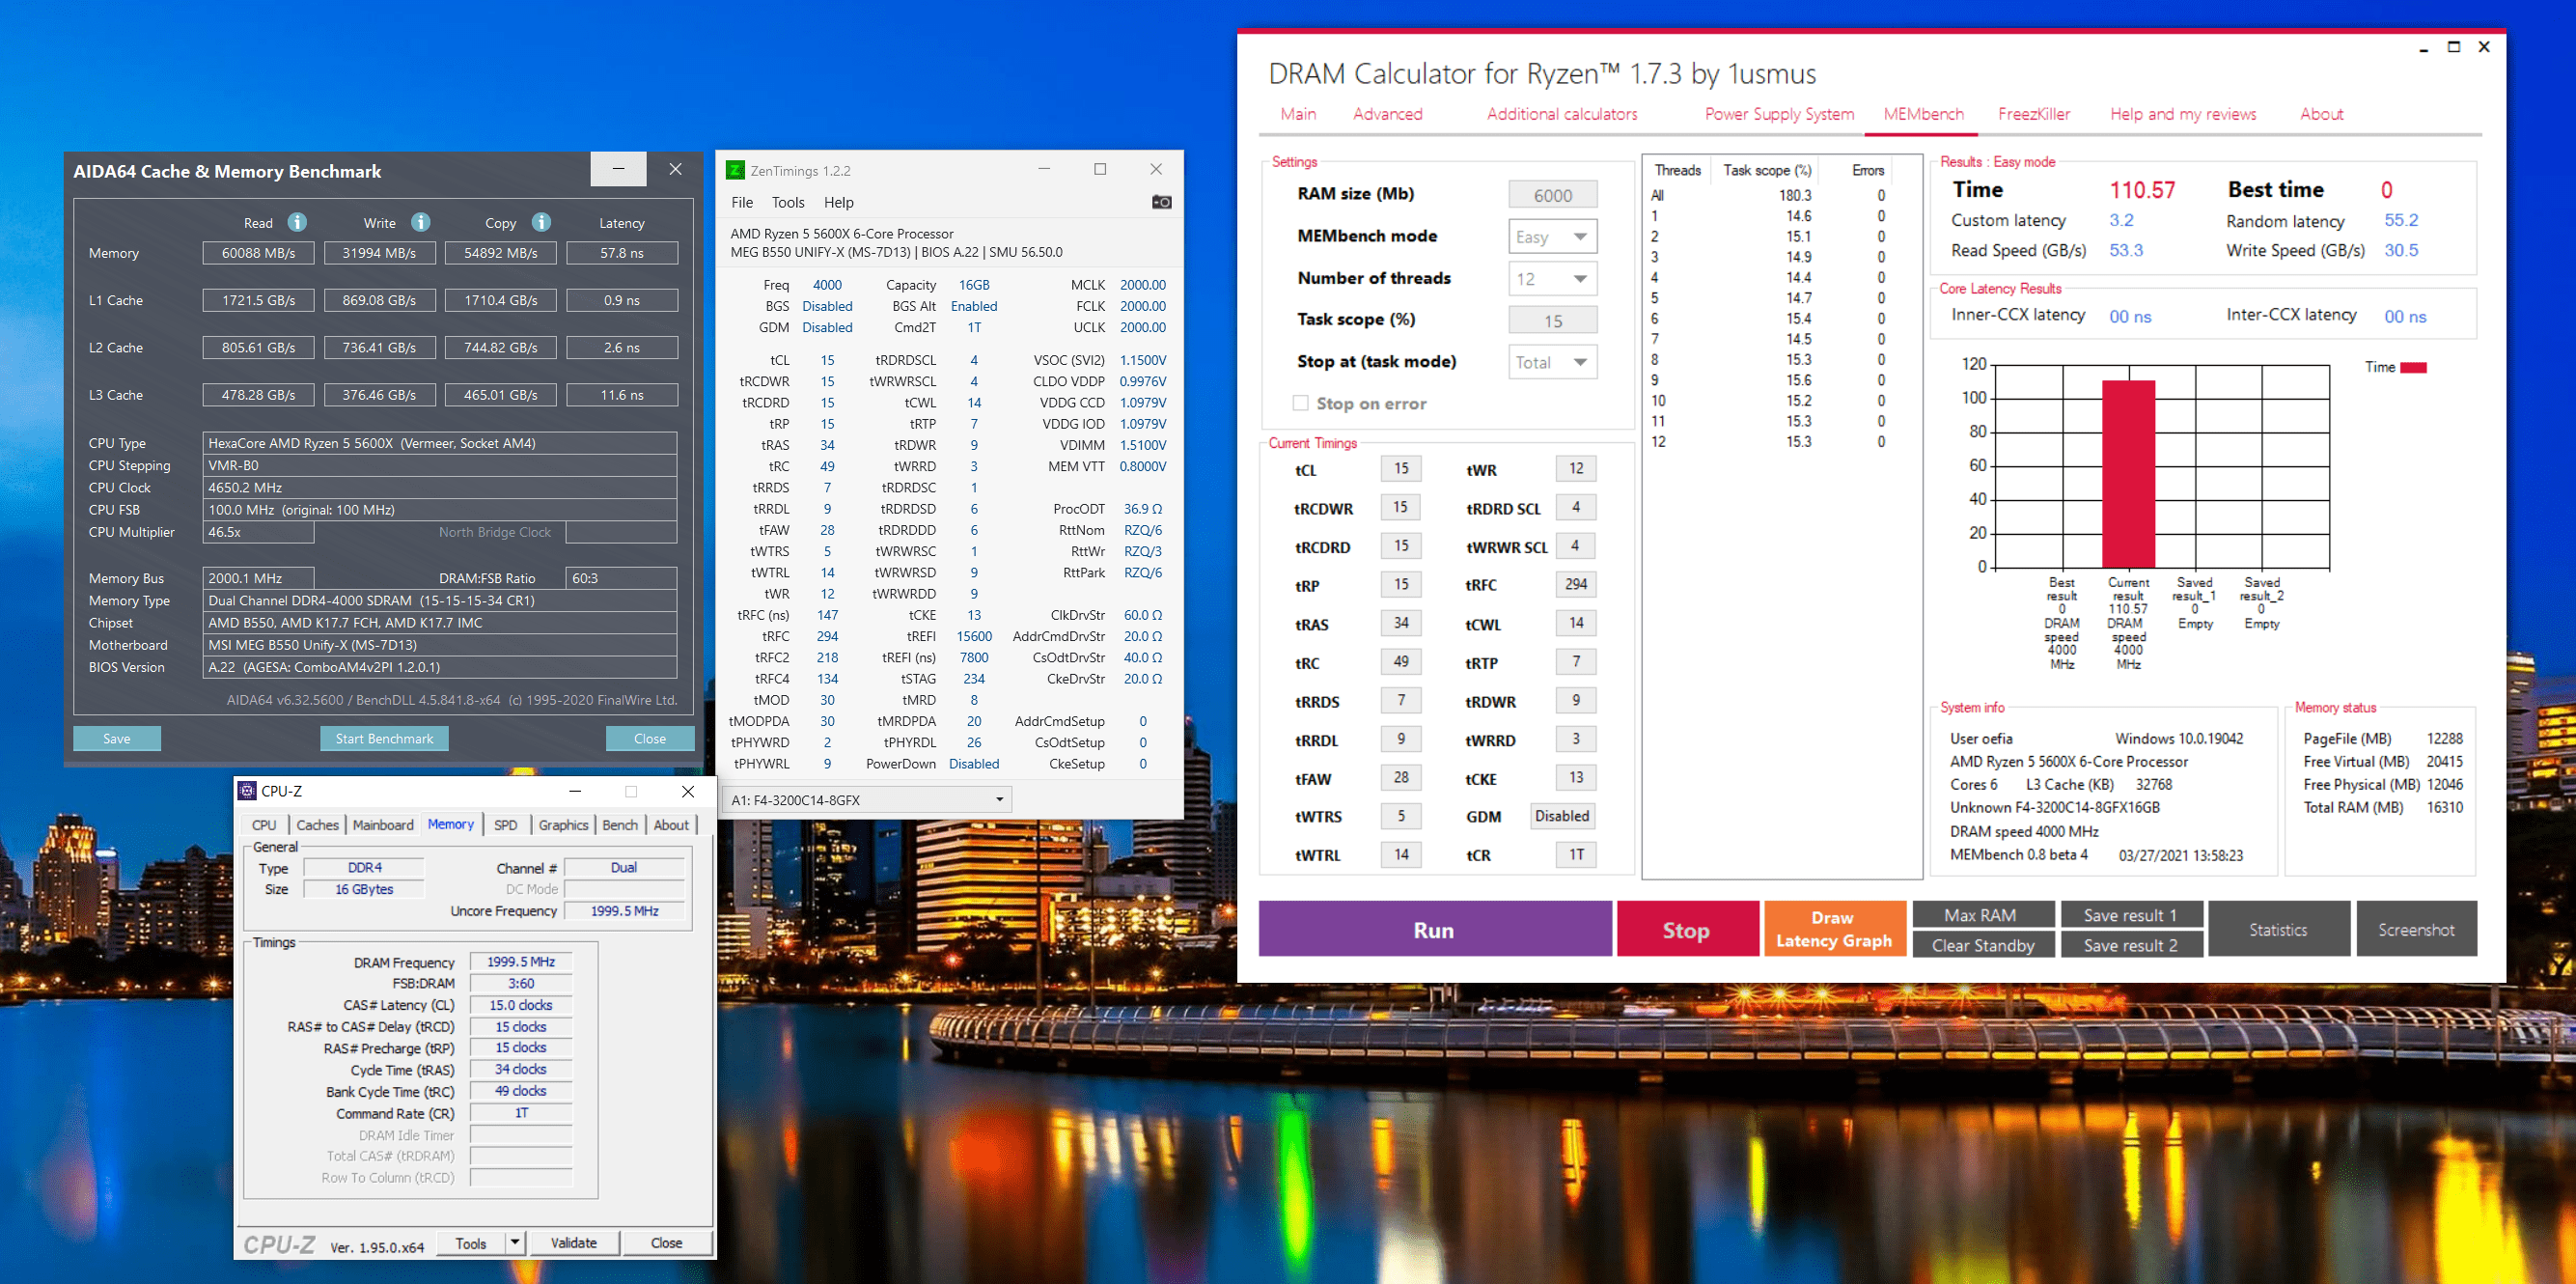The width and height of the screenshot is (2576, 1284).
Task: Click the Save result 1 button
Action: [x=2130, y=914]
